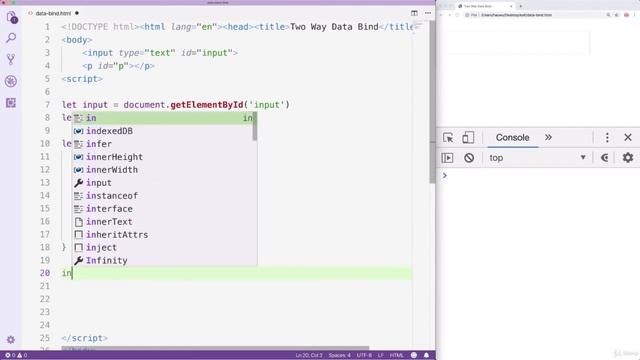This screenshot has width=640, height=360.
Task: Open the Extensions view in the activity bar
Action: 11,102
